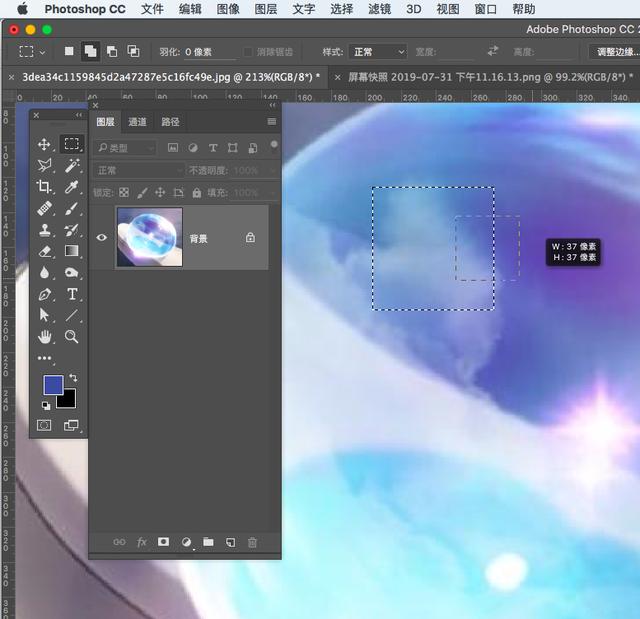Toggle Quick Mask mode button

click(x=44, y=425)
